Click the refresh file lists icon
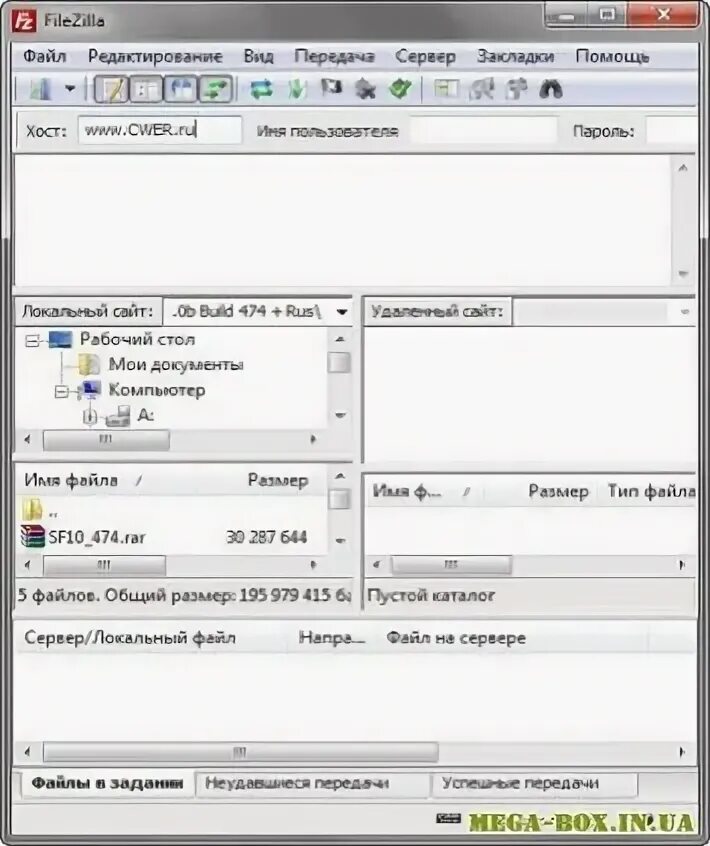Image resolution: width=710 pixels, height=846 pixels. [262, 89]
